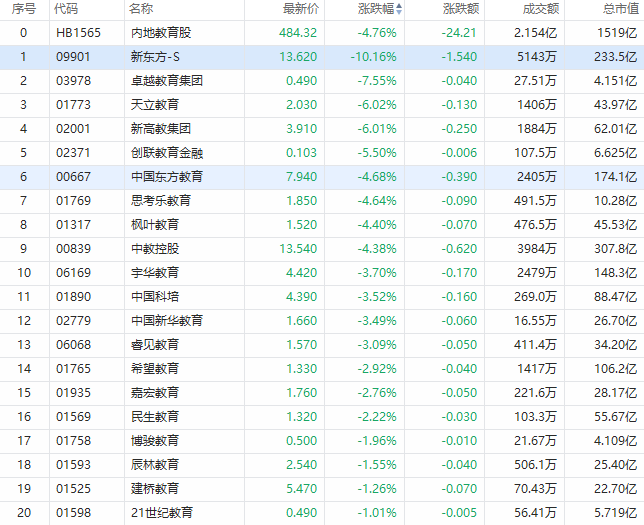The width and height of the screenshot is (644, 525).
Task: Sort by 最新价 column header
Action: (301, 9)
